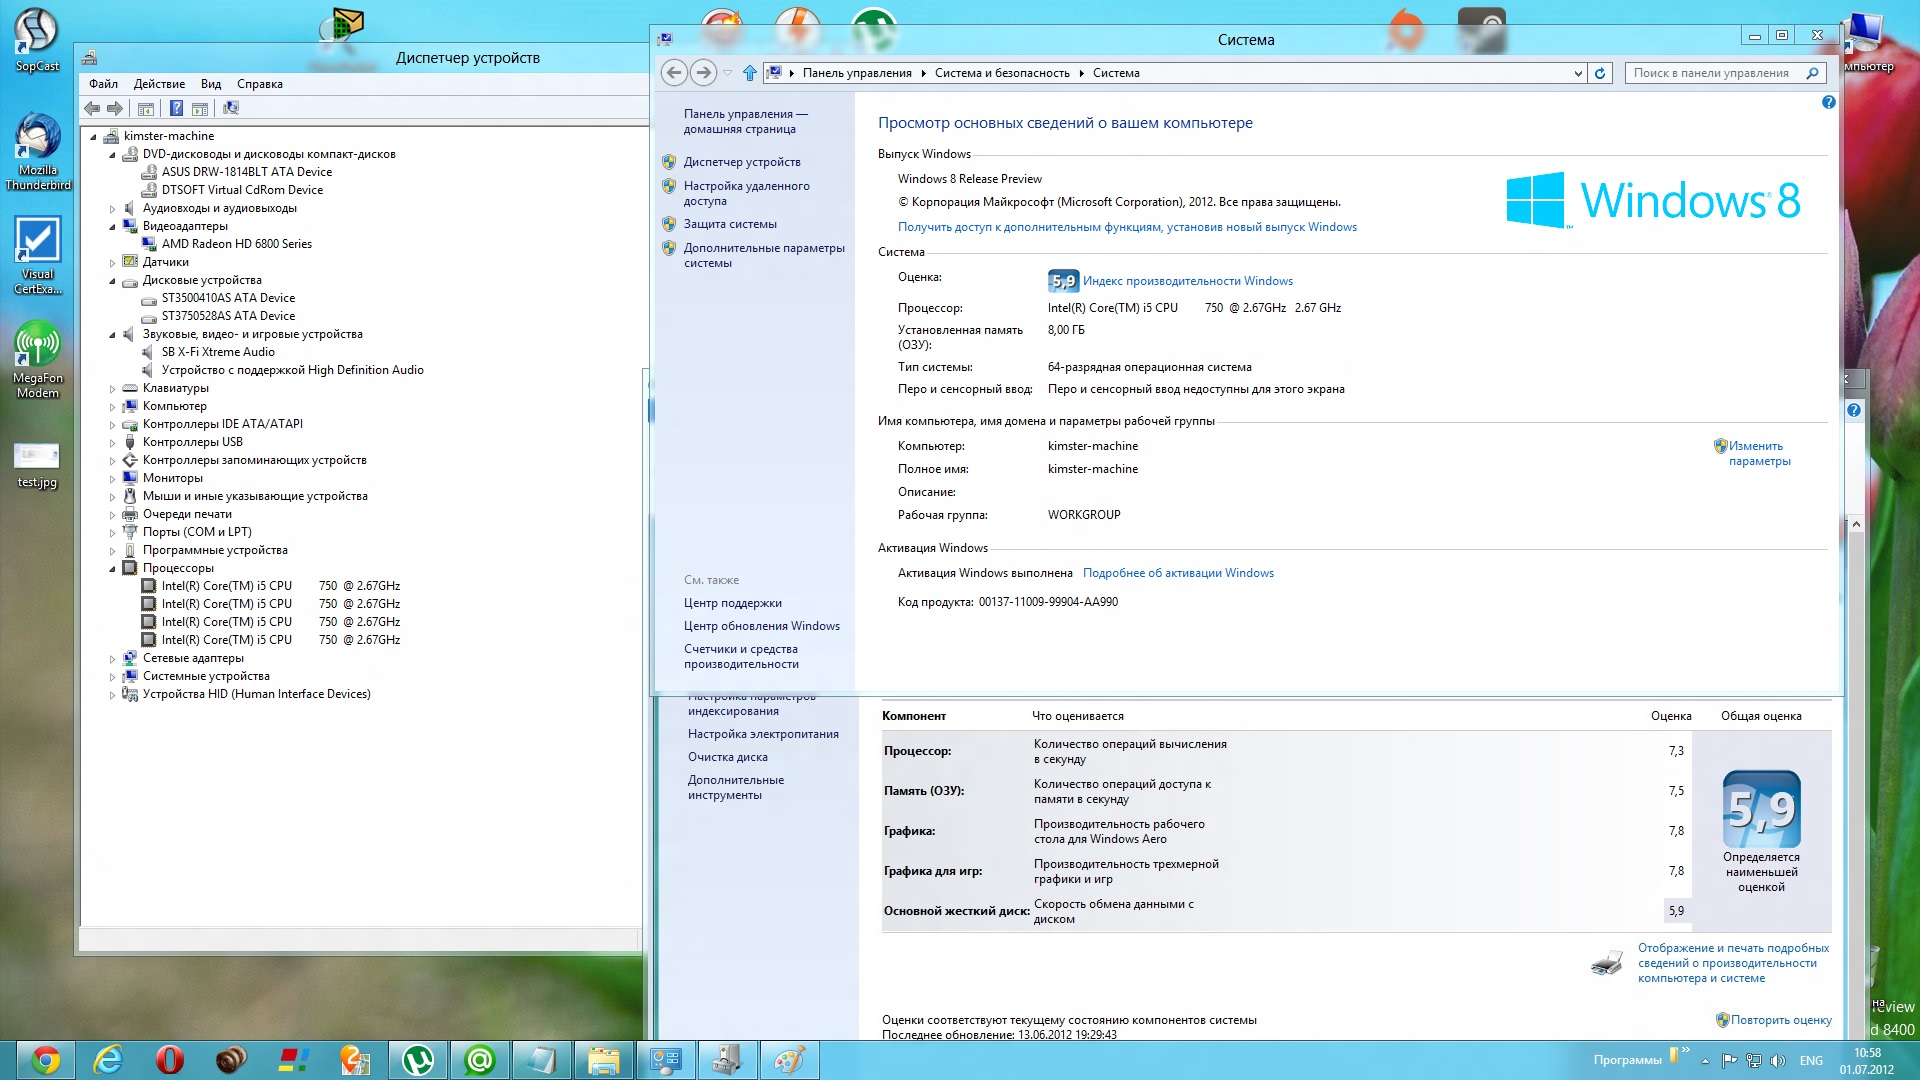Open Диспетчер устройств link in sidebar

point(742,162)
